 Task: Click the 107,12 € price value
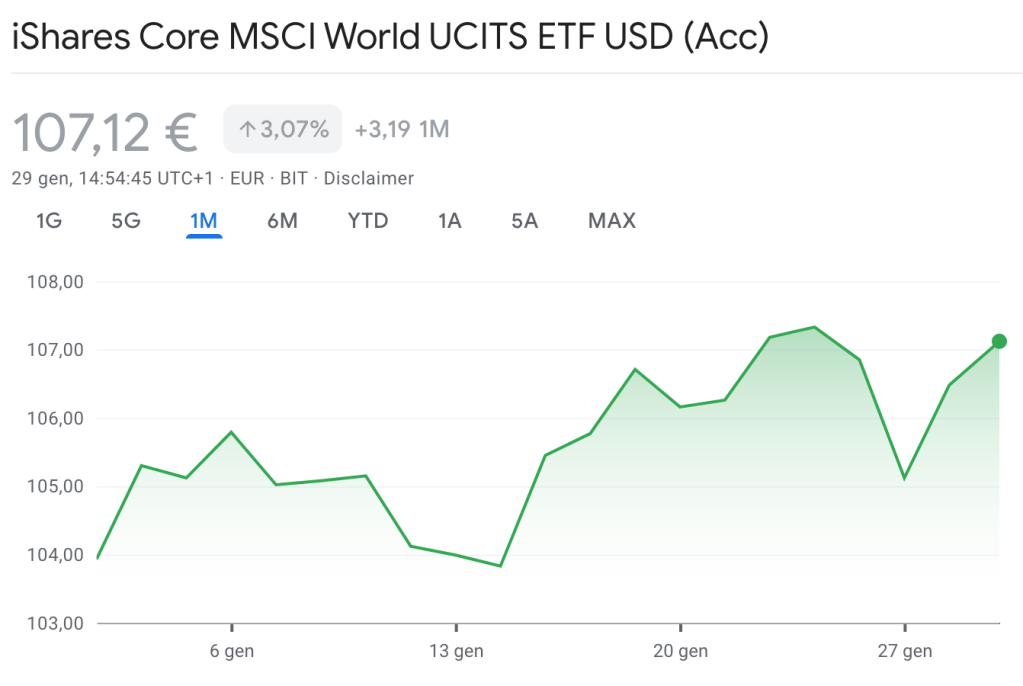tap(105, 131)
